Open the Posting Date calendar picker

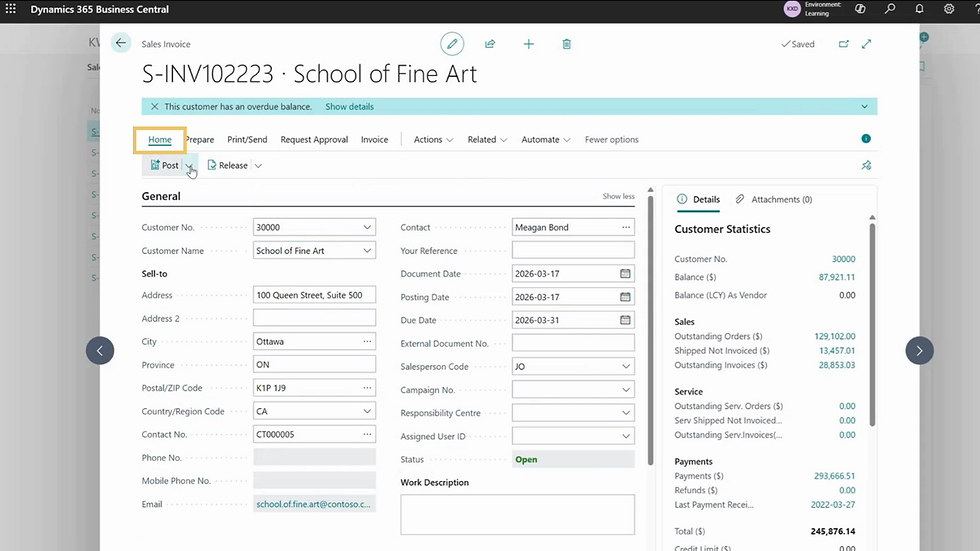[x=625, y=297]
